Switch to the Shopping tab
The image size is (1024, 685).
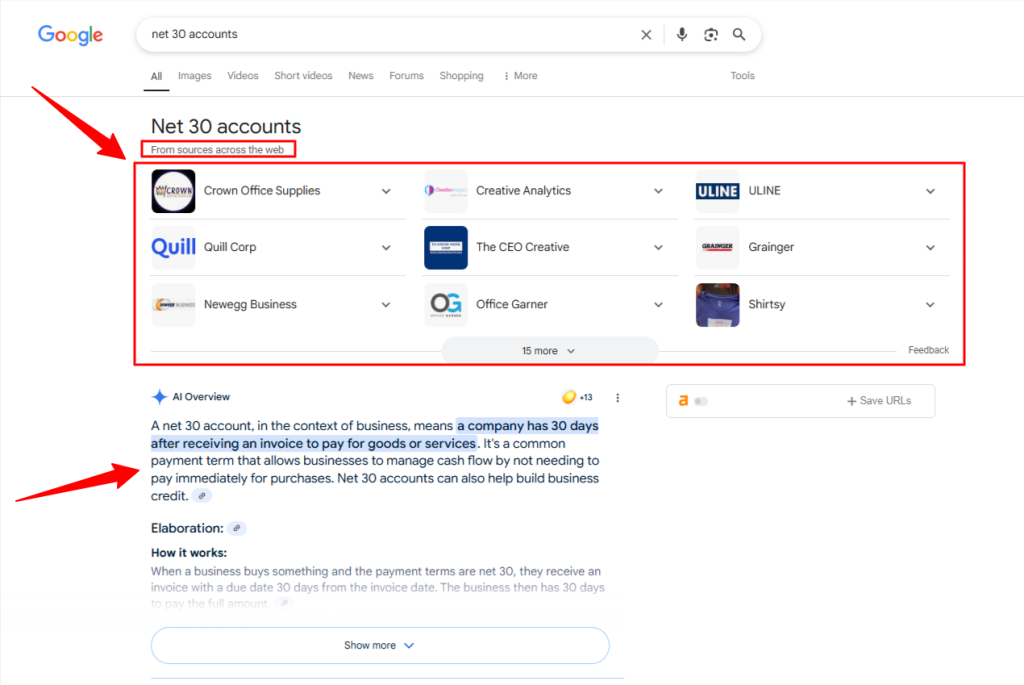(461, 76)
